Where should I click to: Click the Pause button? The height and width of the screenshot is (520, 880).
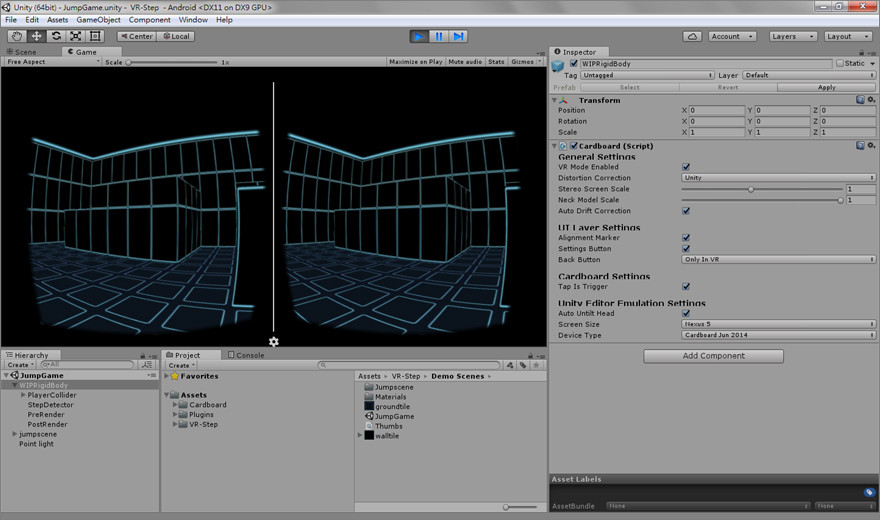438,36
